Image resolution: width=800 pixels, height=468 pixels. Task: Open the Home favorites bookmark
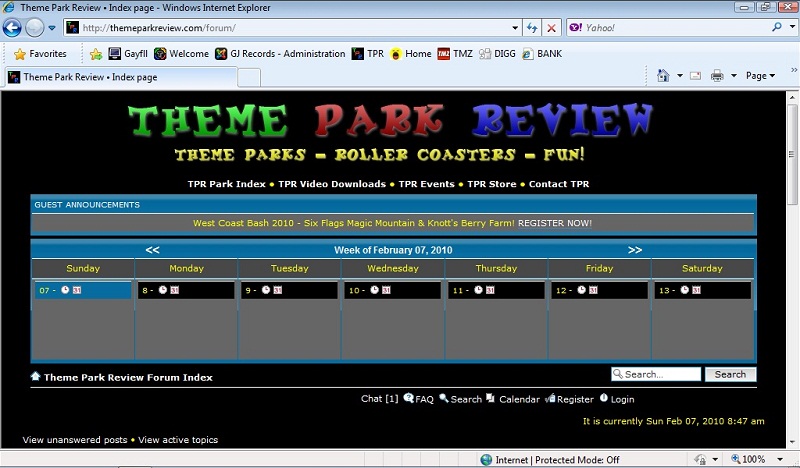point(411,54)
